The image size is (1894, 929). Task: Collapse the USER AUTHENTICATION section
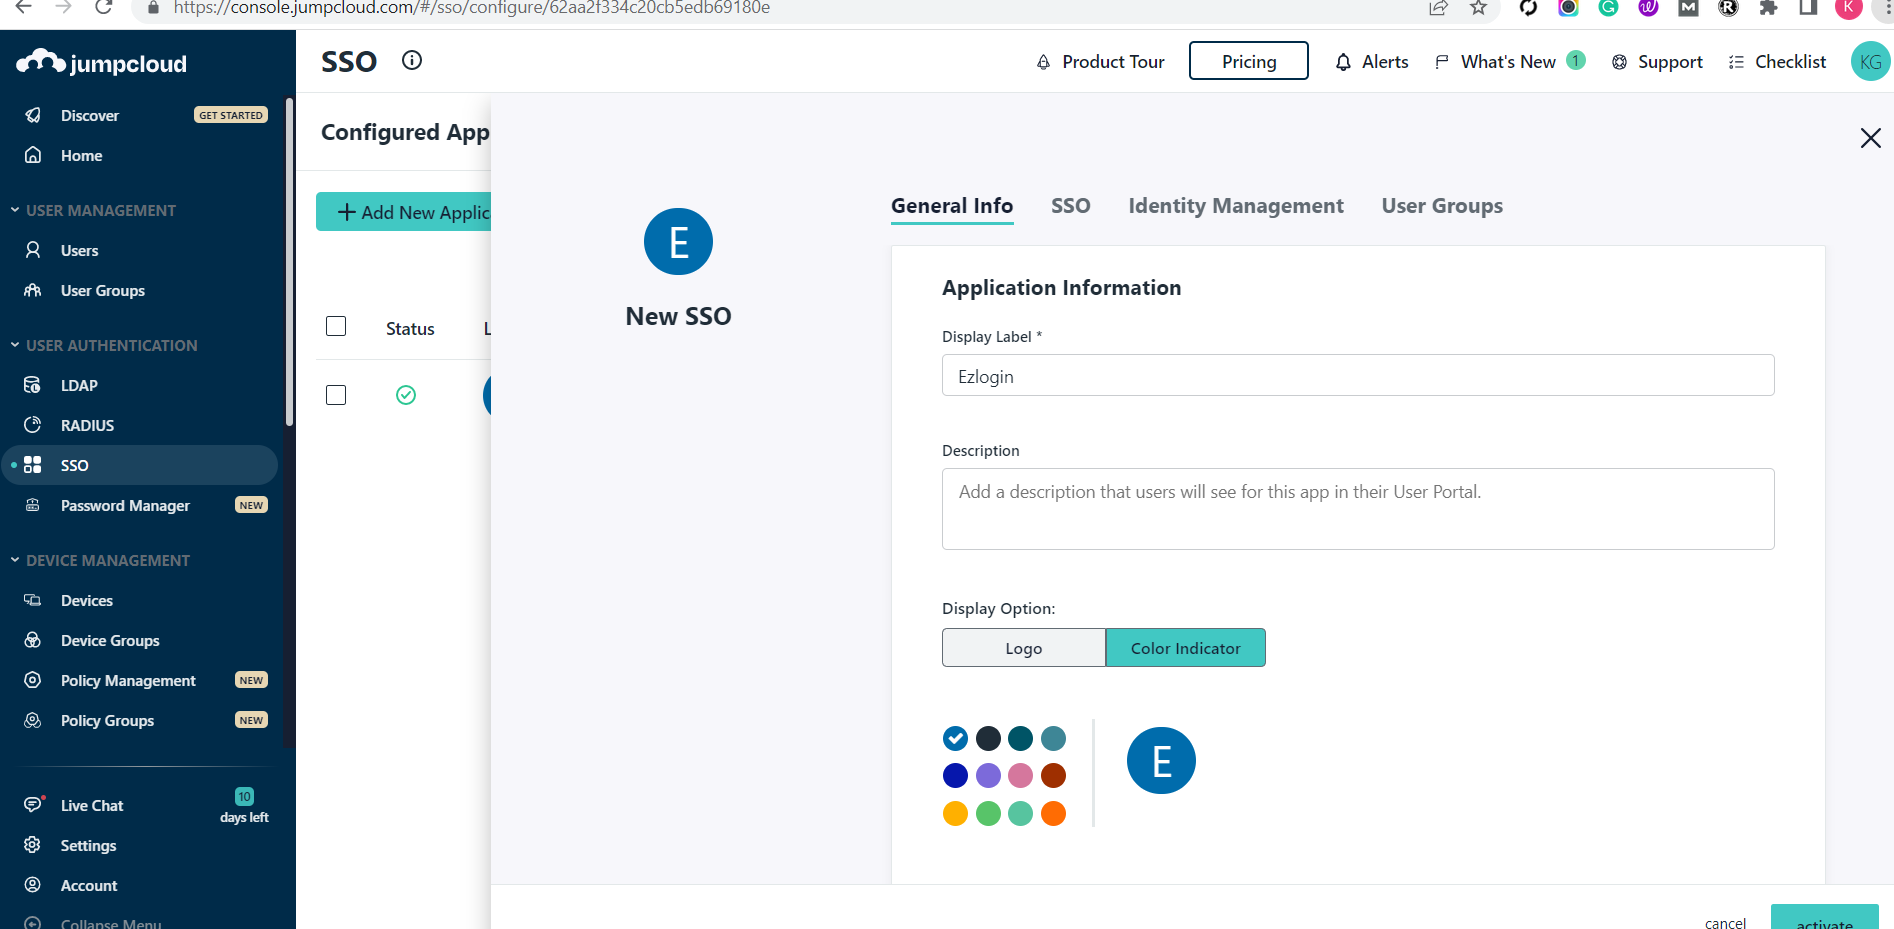(x=15, y=345)
